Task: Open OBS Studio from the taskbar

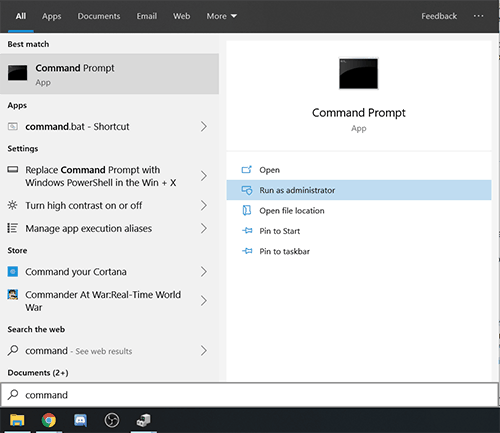Action: 112,420
